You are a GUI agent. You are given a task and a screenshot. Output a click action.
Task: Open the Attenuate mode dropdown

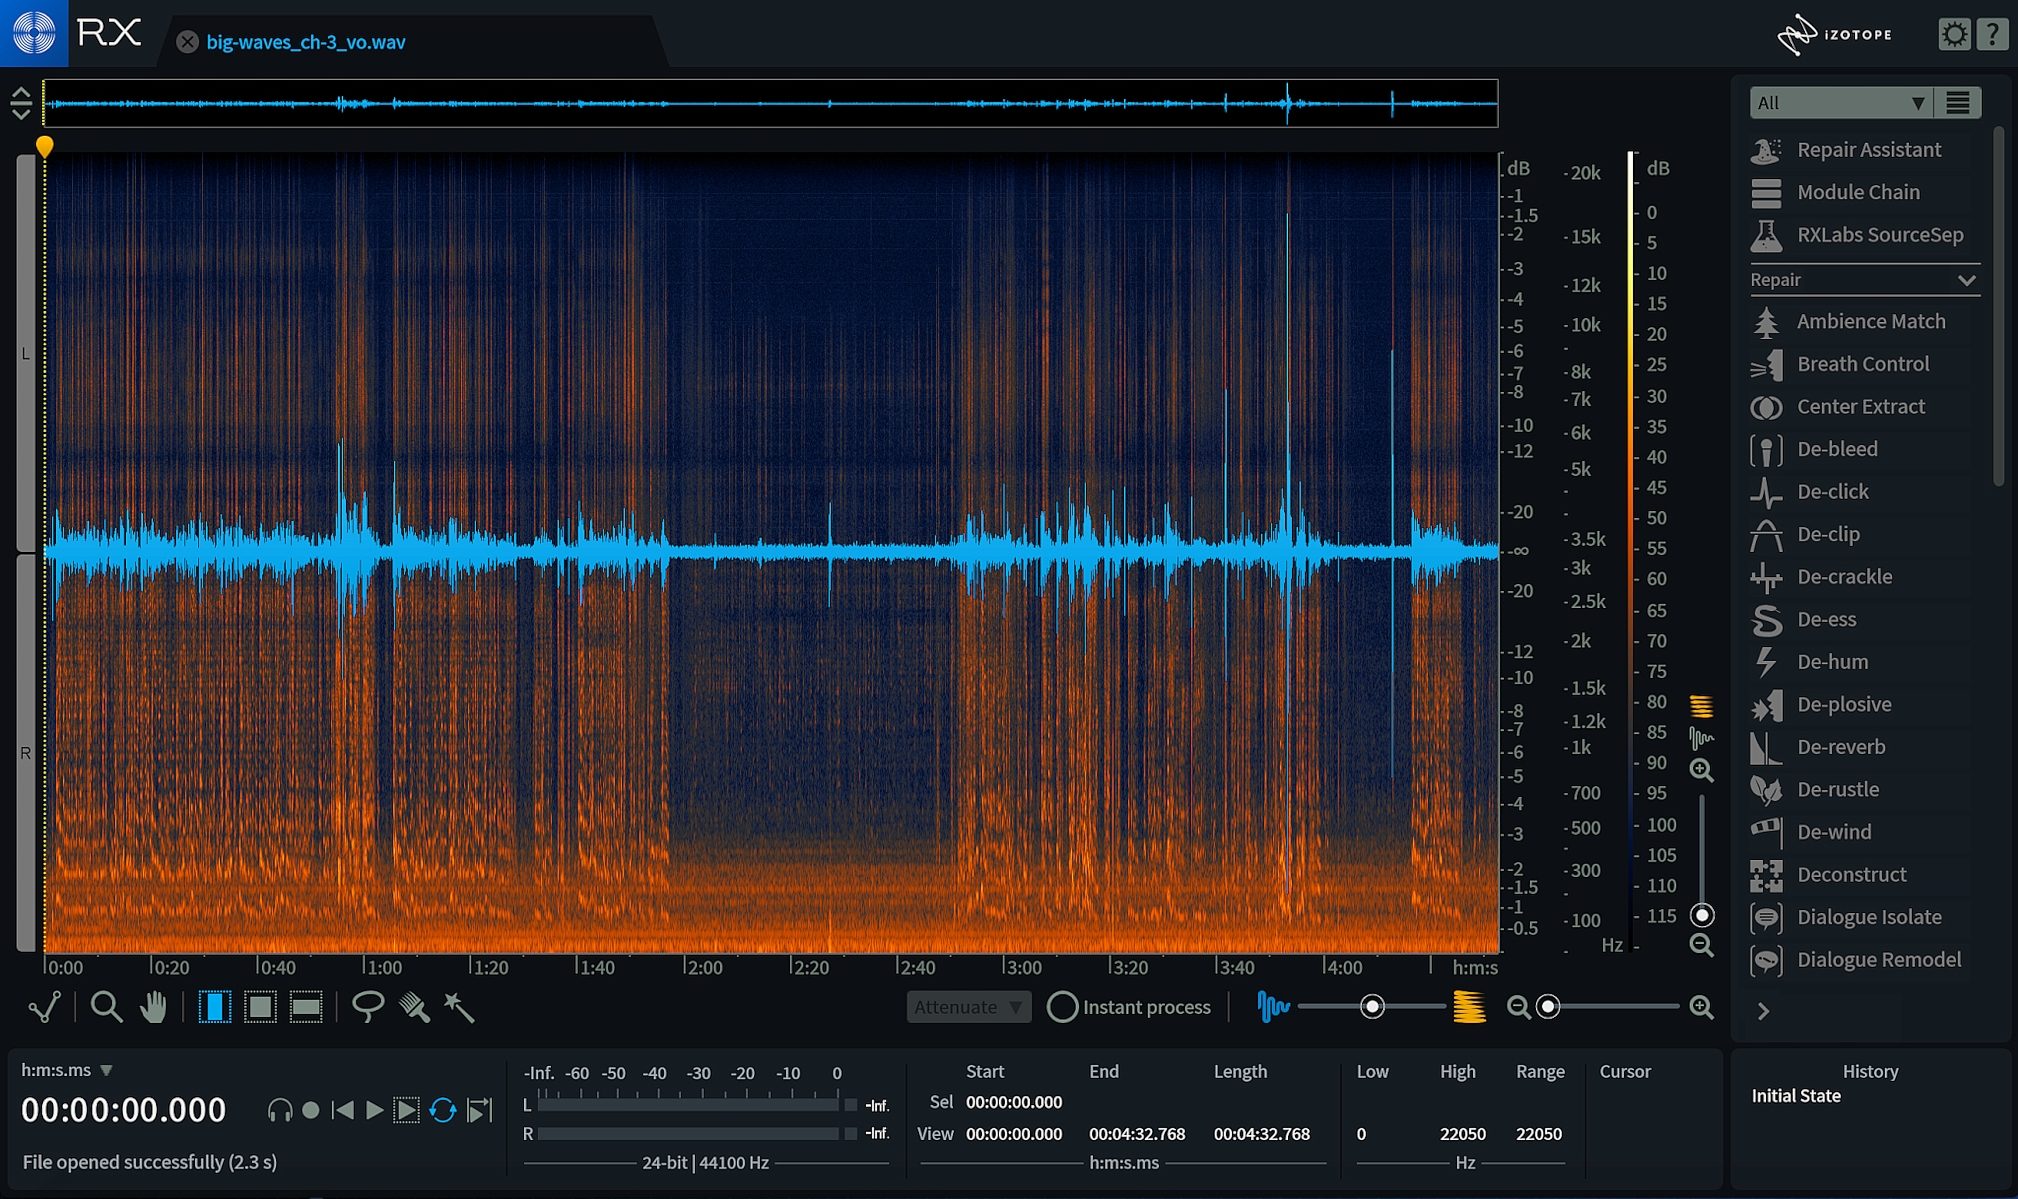[968, 1007]
